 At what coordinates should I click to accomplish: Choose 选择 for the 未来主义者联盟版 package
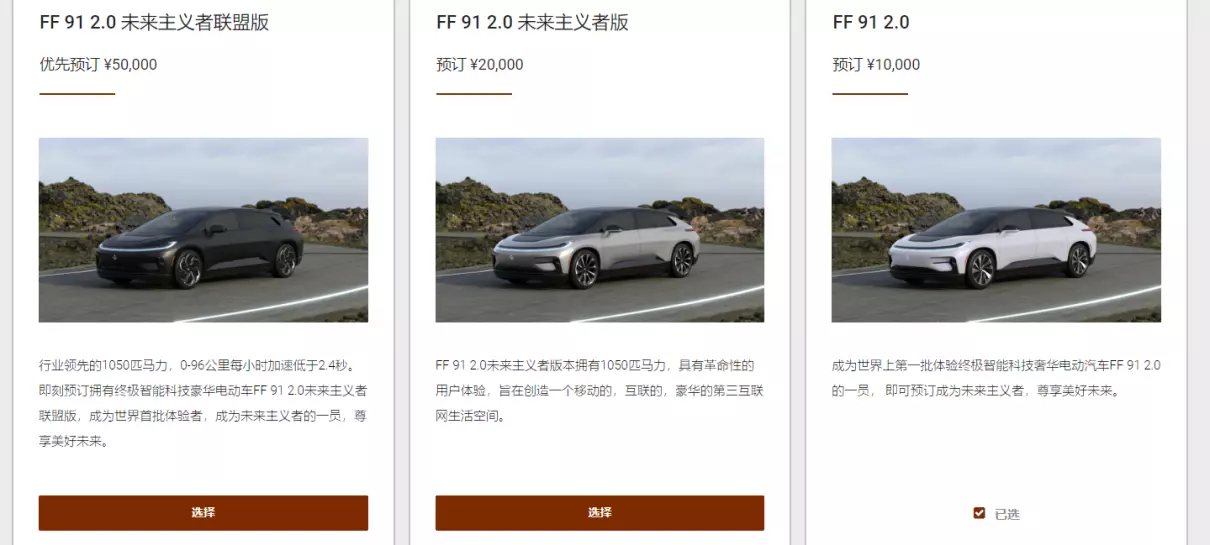[203, 513]
